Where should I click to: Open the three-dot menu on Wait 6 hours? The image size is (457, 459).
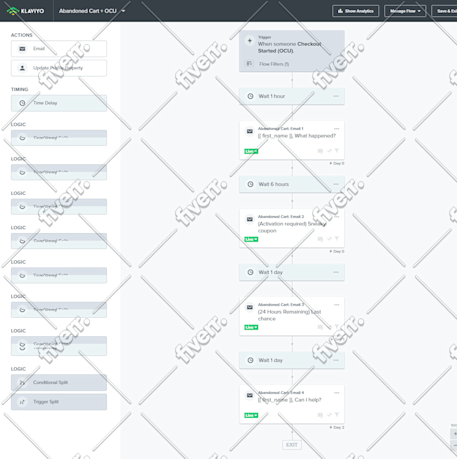(x=336, y=184)
